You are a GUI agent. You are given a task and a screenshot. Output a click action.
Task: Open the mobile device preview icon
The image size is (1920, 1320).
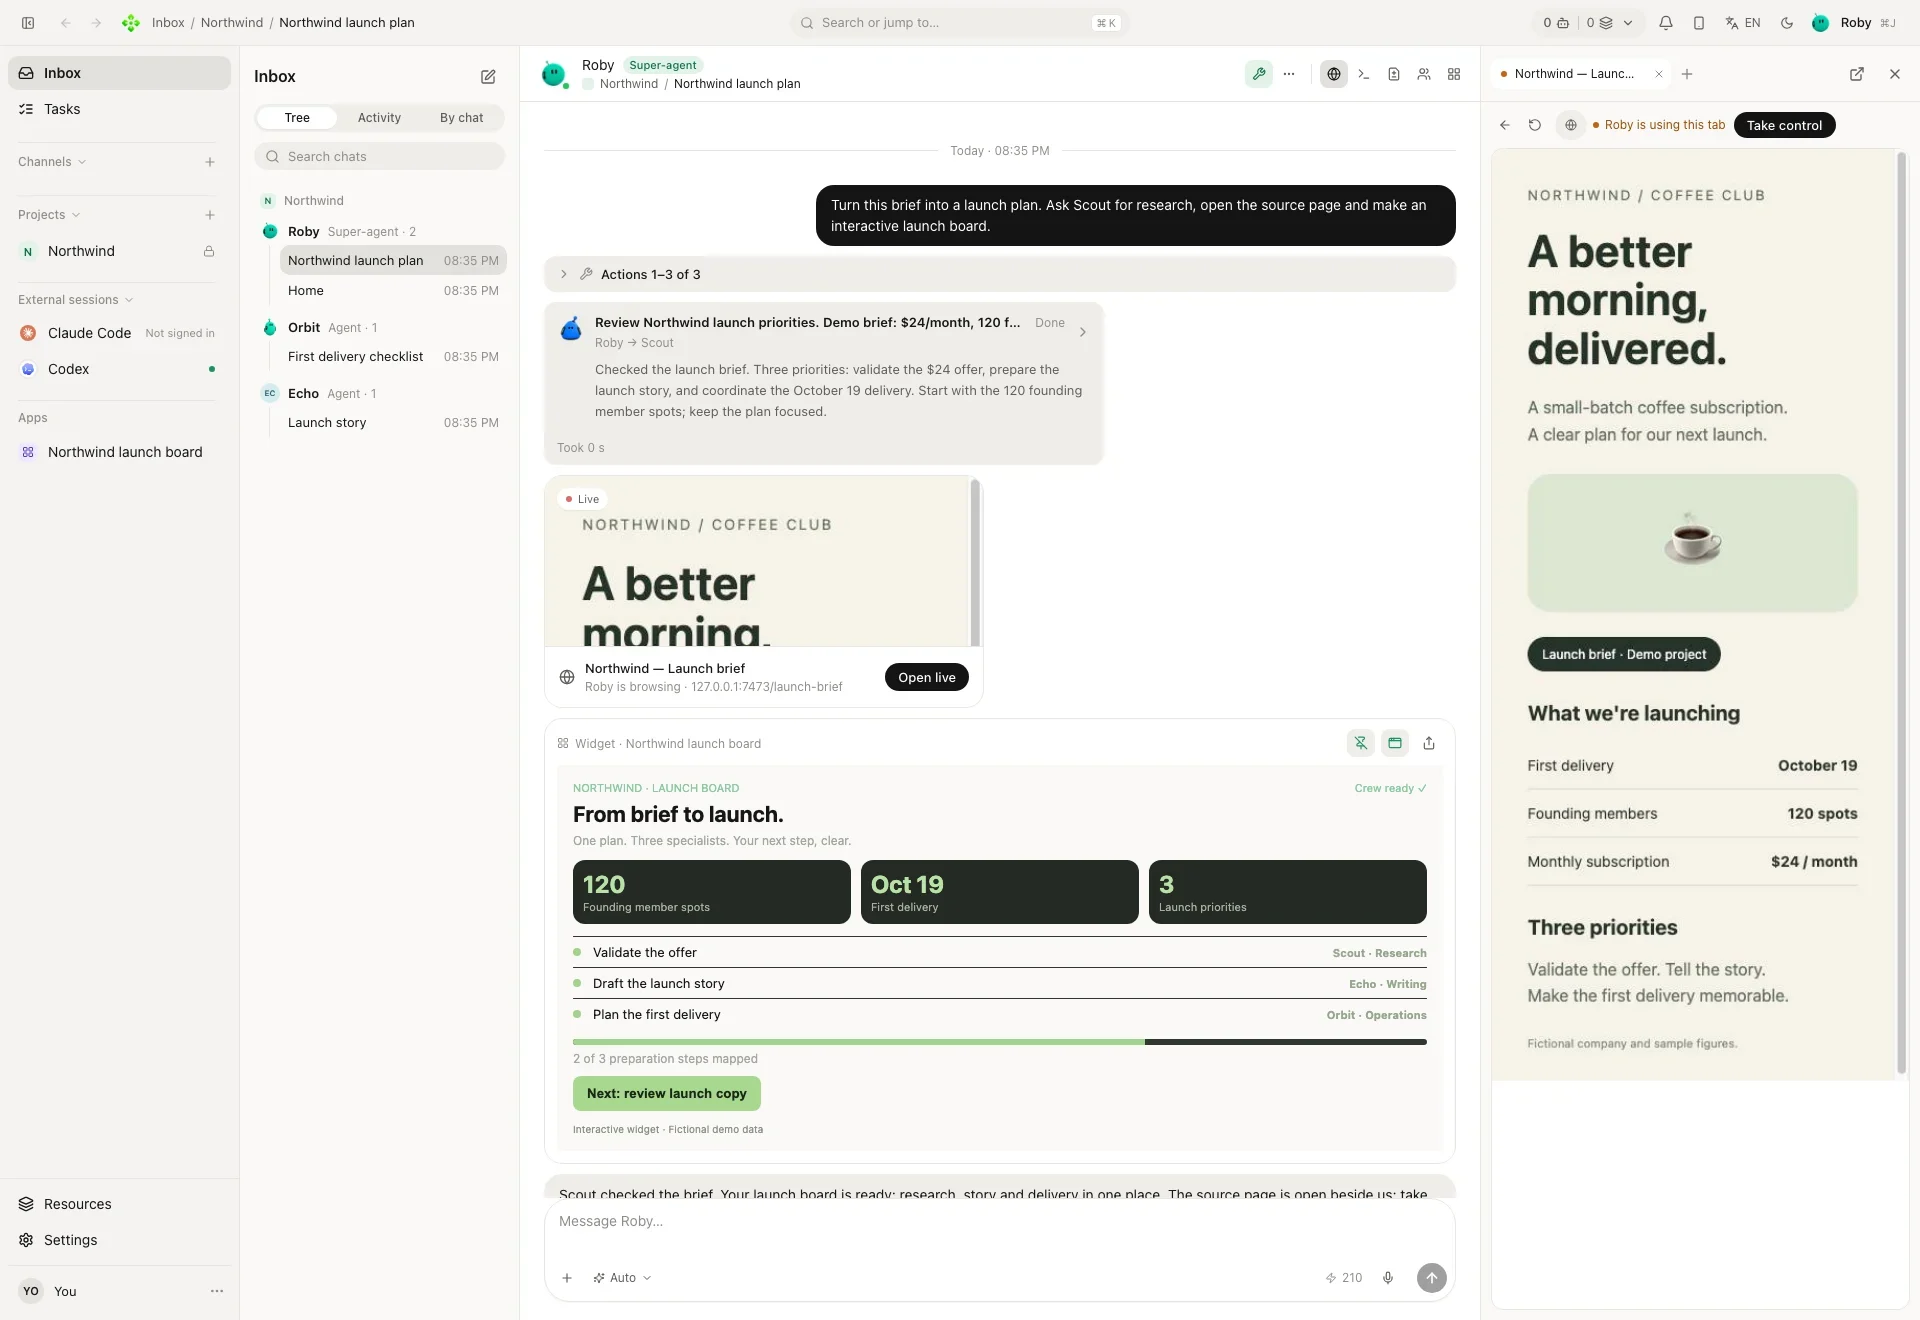point(1699,23)
